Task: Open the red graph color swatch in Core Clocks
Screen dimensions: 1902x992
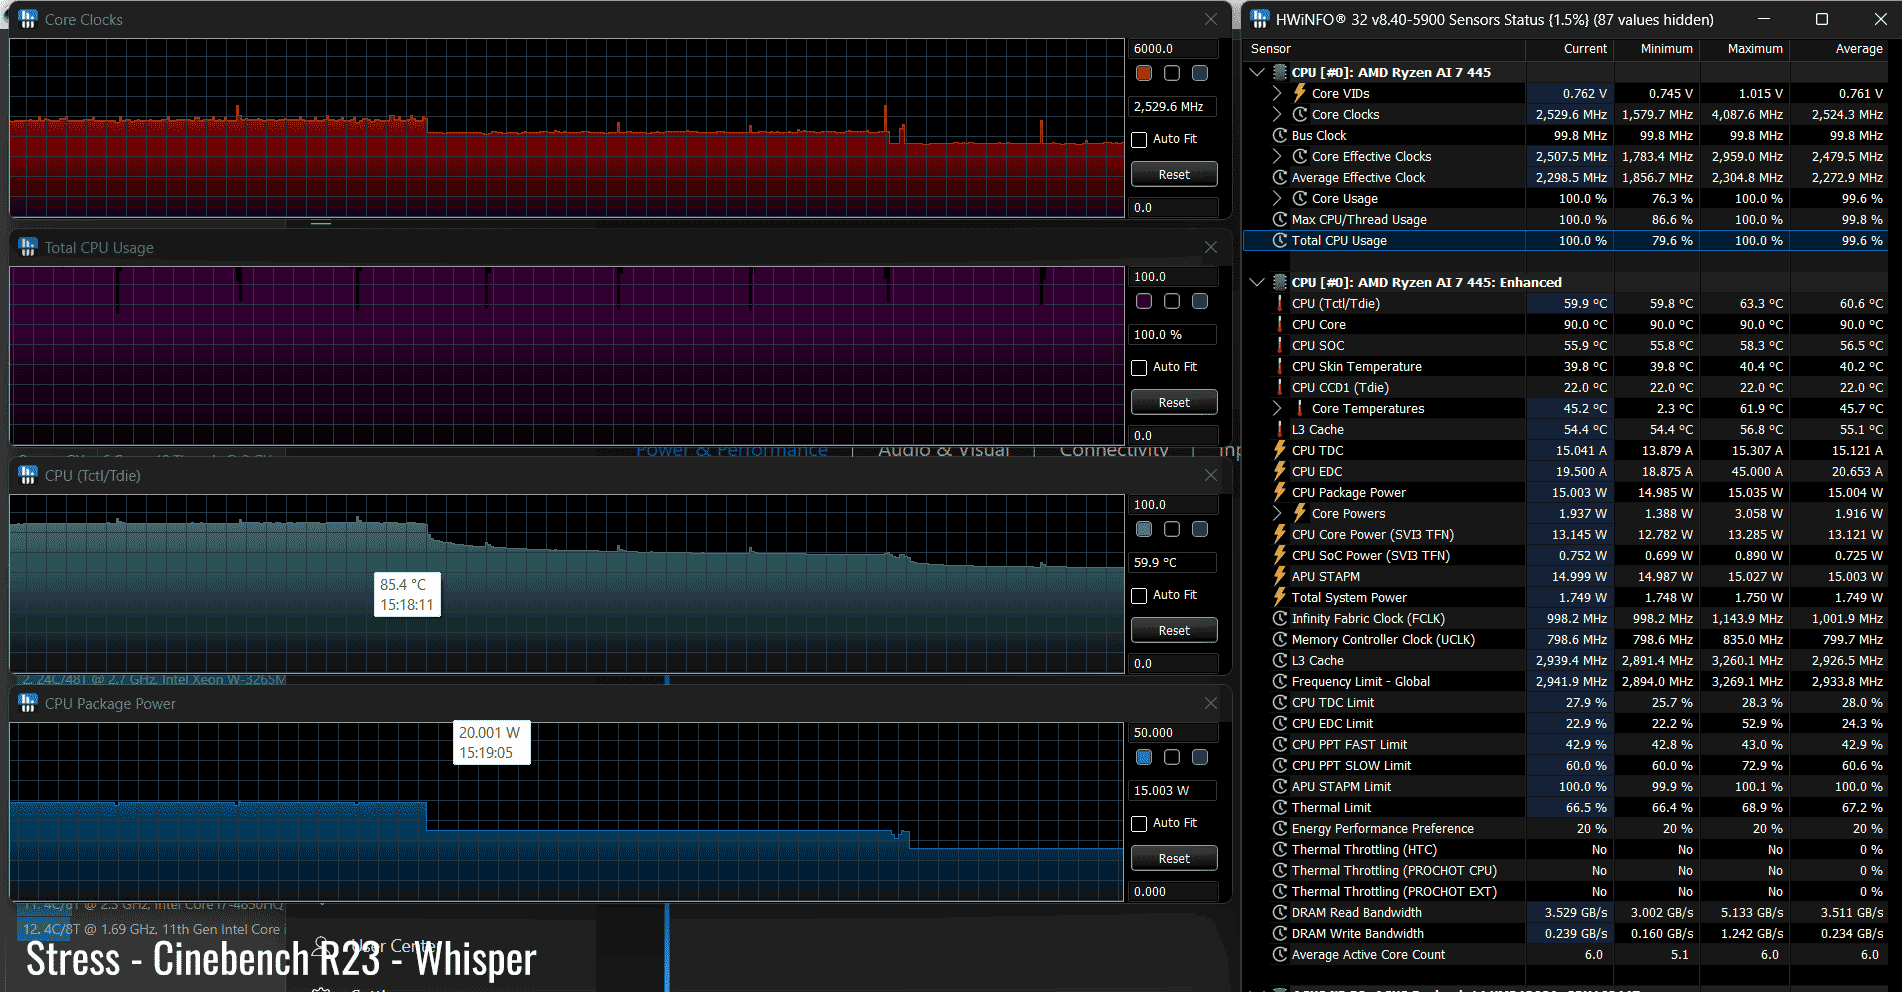Action: [1144, 73]
